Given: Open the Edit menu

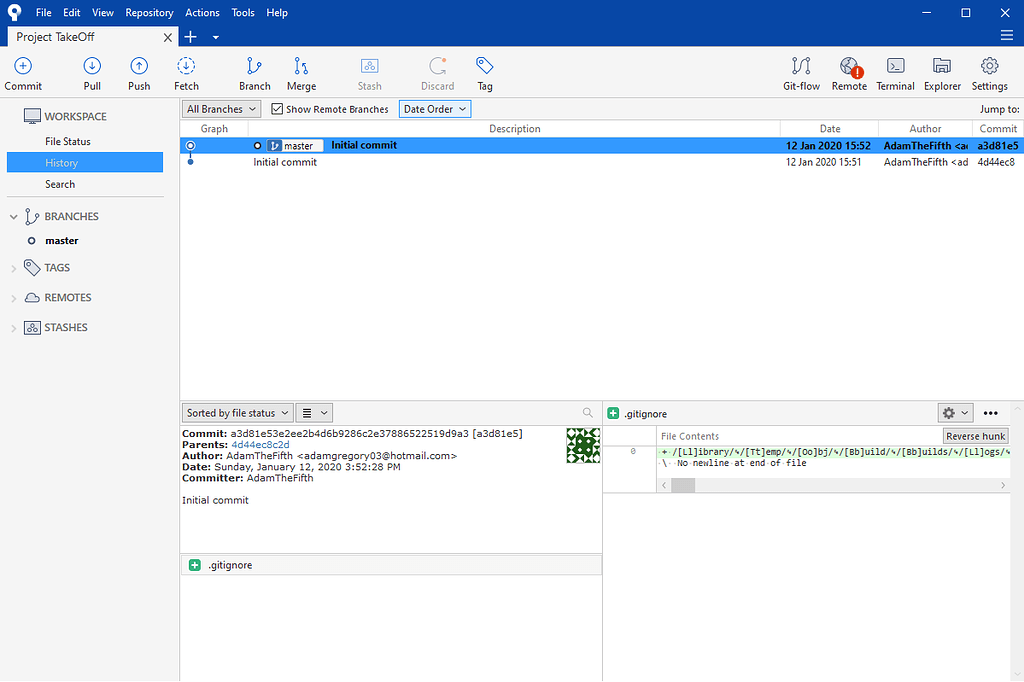Looking at the screenshot, I should click(72, 12).
